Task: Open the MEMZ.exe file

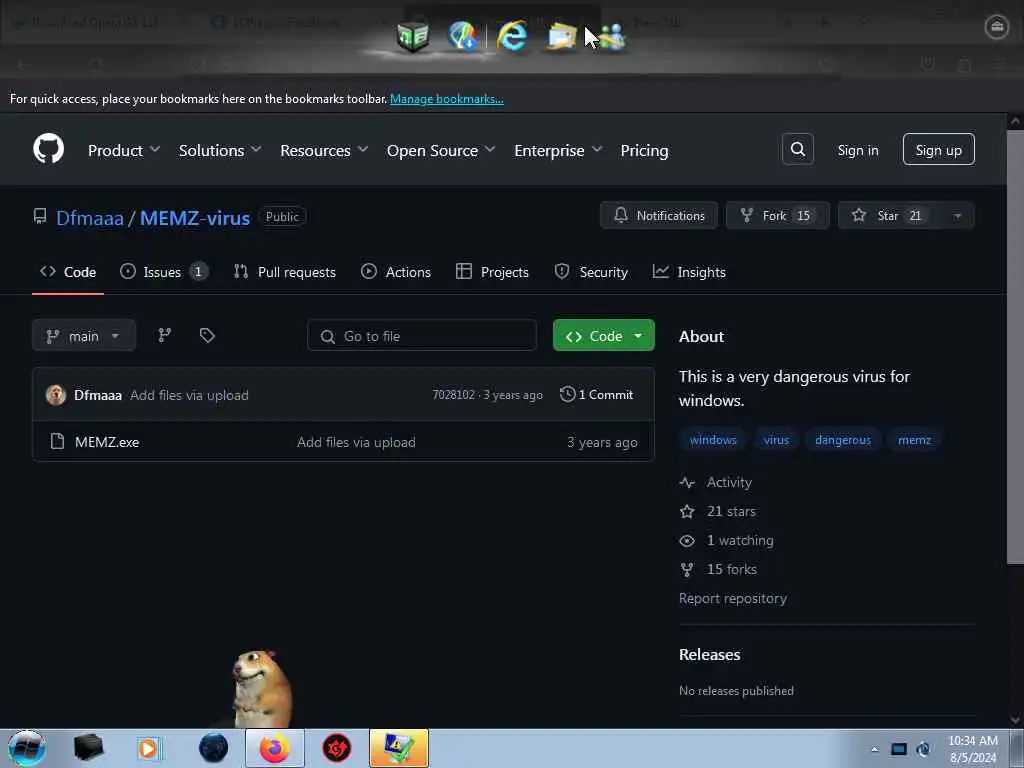Action: 107,442
